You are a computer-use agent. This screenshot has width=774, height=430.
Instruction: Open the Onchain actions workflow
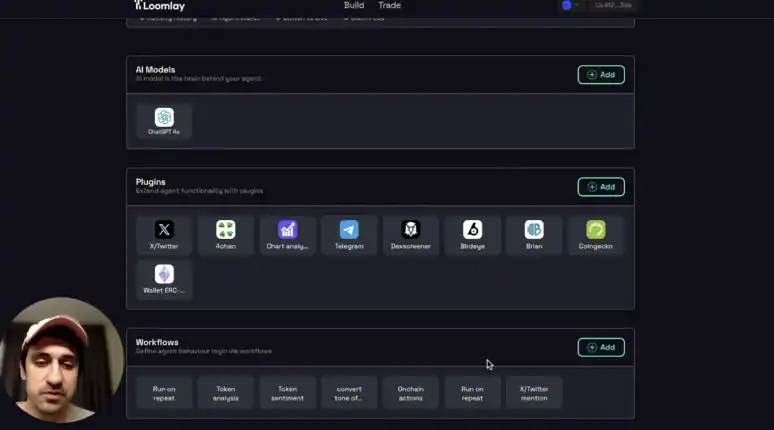[x=411, y=393]
